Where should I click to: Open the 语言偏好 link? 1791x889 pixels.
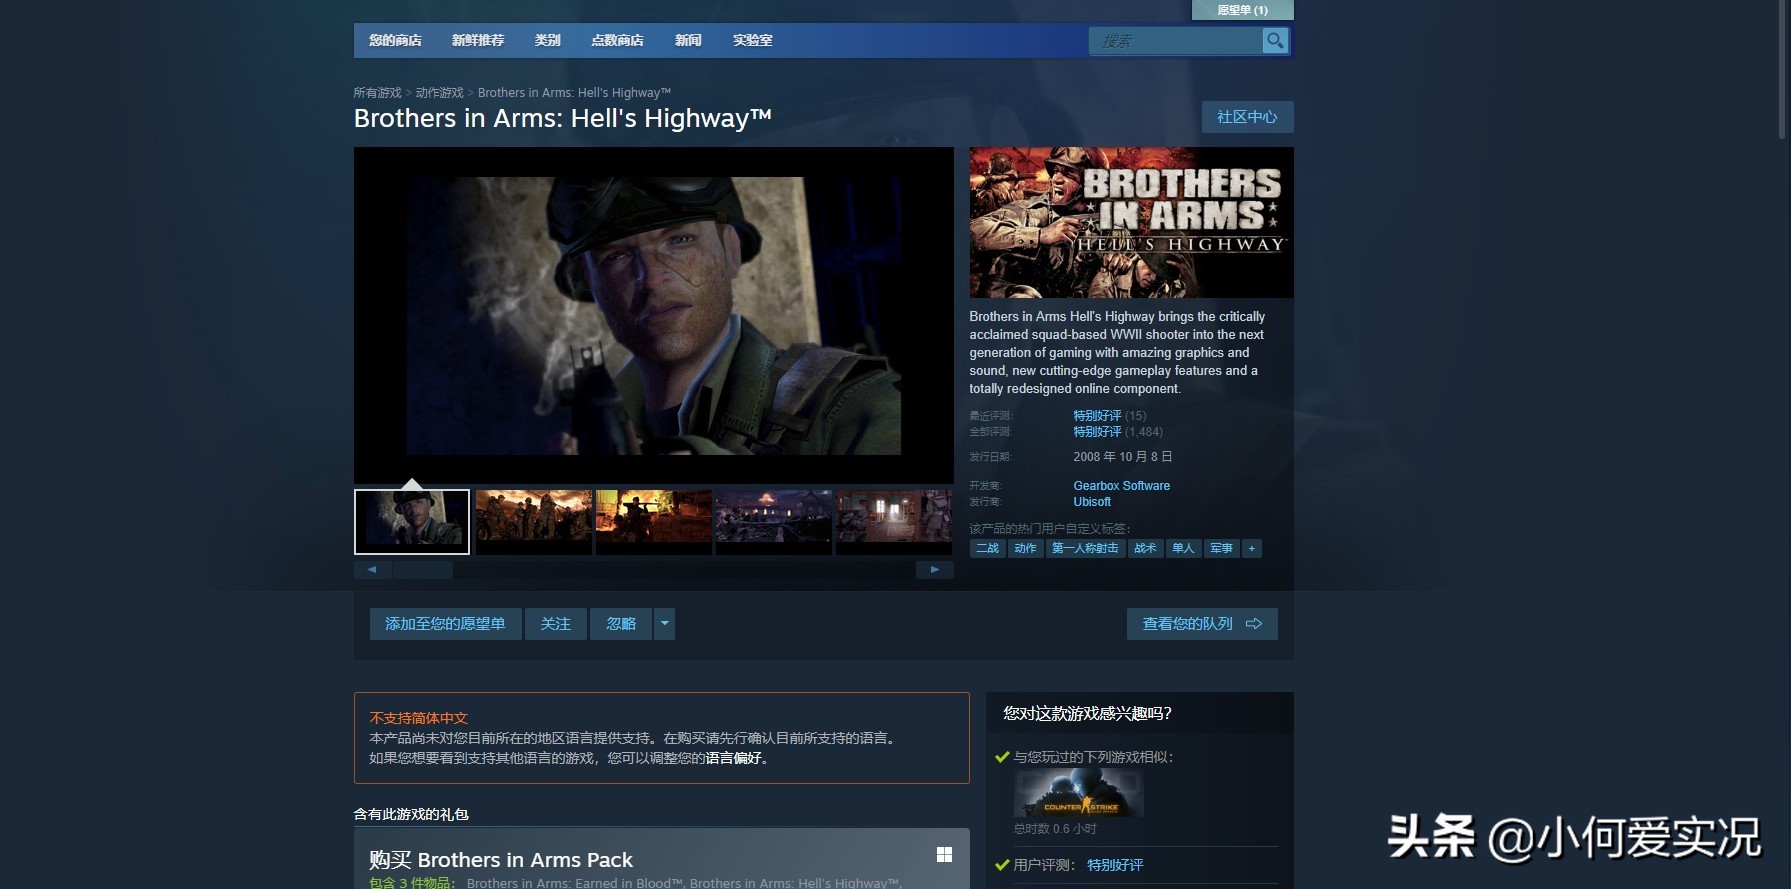click(733, 758)
